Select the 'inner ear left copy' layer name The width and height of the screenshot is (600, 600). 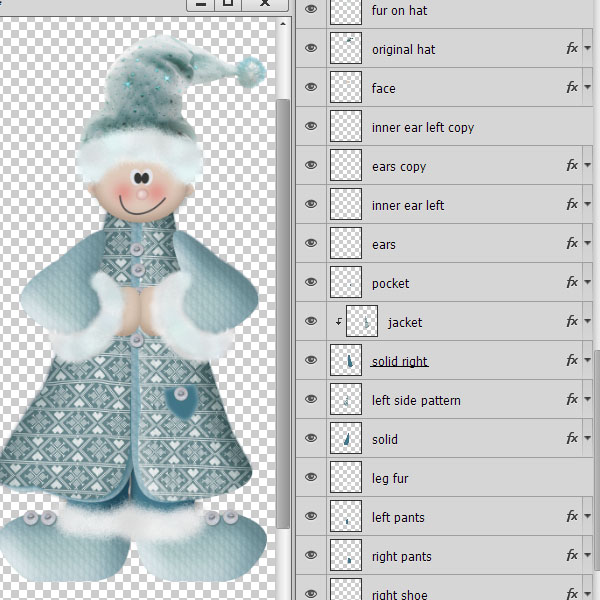point(423,127)
